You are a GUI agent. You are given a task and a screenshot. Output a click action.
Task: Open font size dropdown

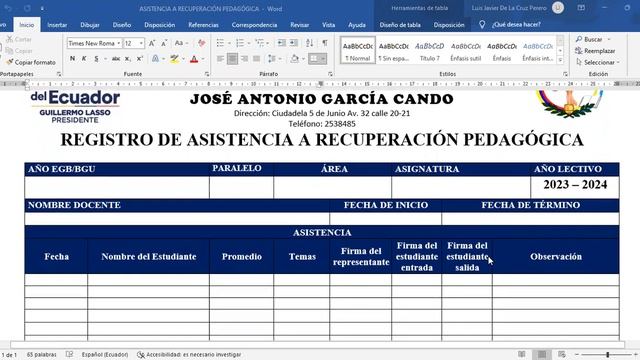click(141, 43)
